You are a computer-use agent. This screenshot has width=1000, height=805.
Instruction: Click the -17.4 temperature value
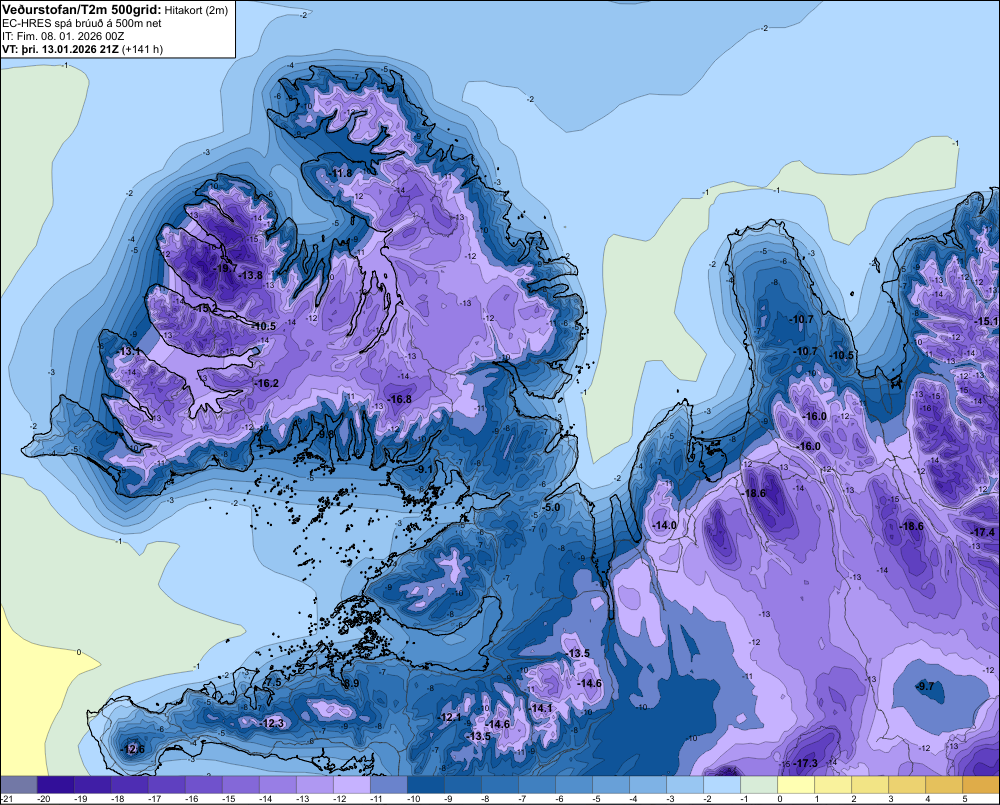tap(982, 532)
